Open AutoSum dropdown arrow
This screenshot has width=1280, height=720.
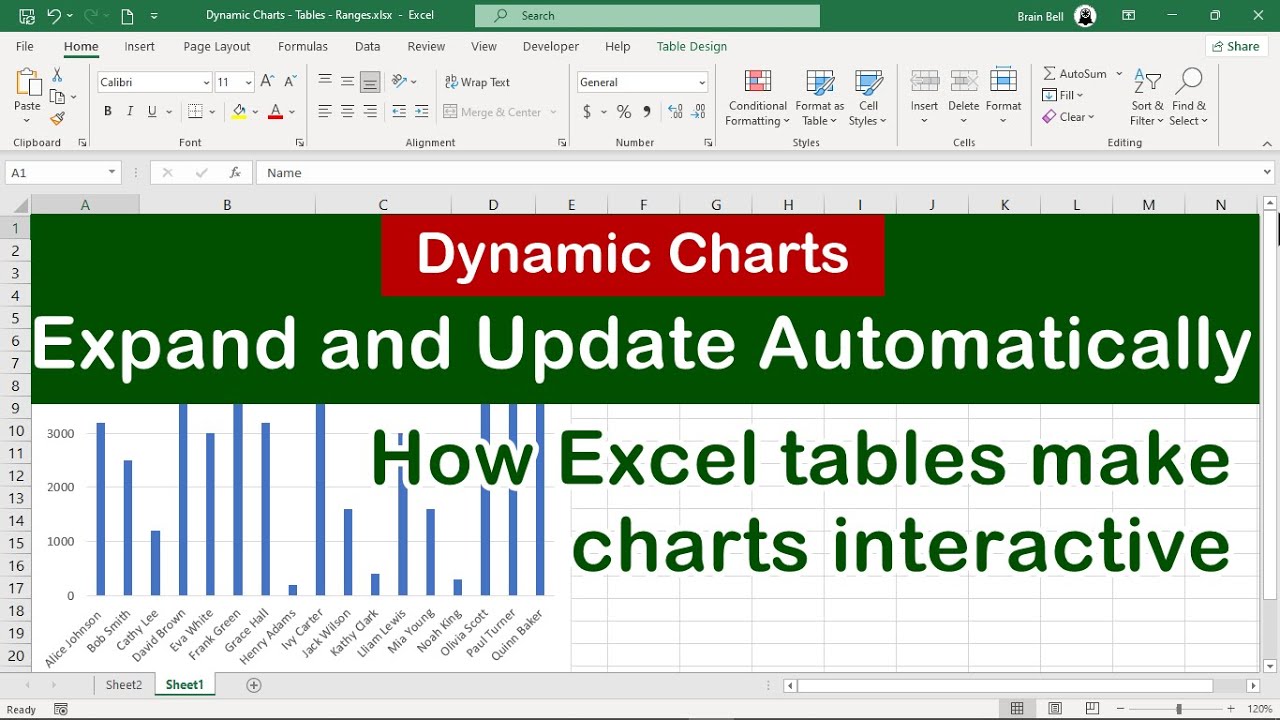point(1119,74)
